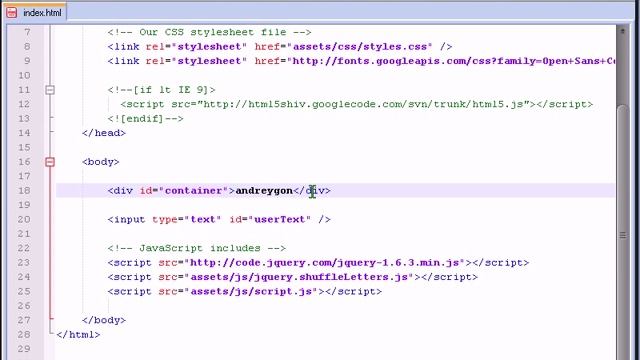Collapse the body fold marker on line 16

pyautogui.click(x=50, y=162)
